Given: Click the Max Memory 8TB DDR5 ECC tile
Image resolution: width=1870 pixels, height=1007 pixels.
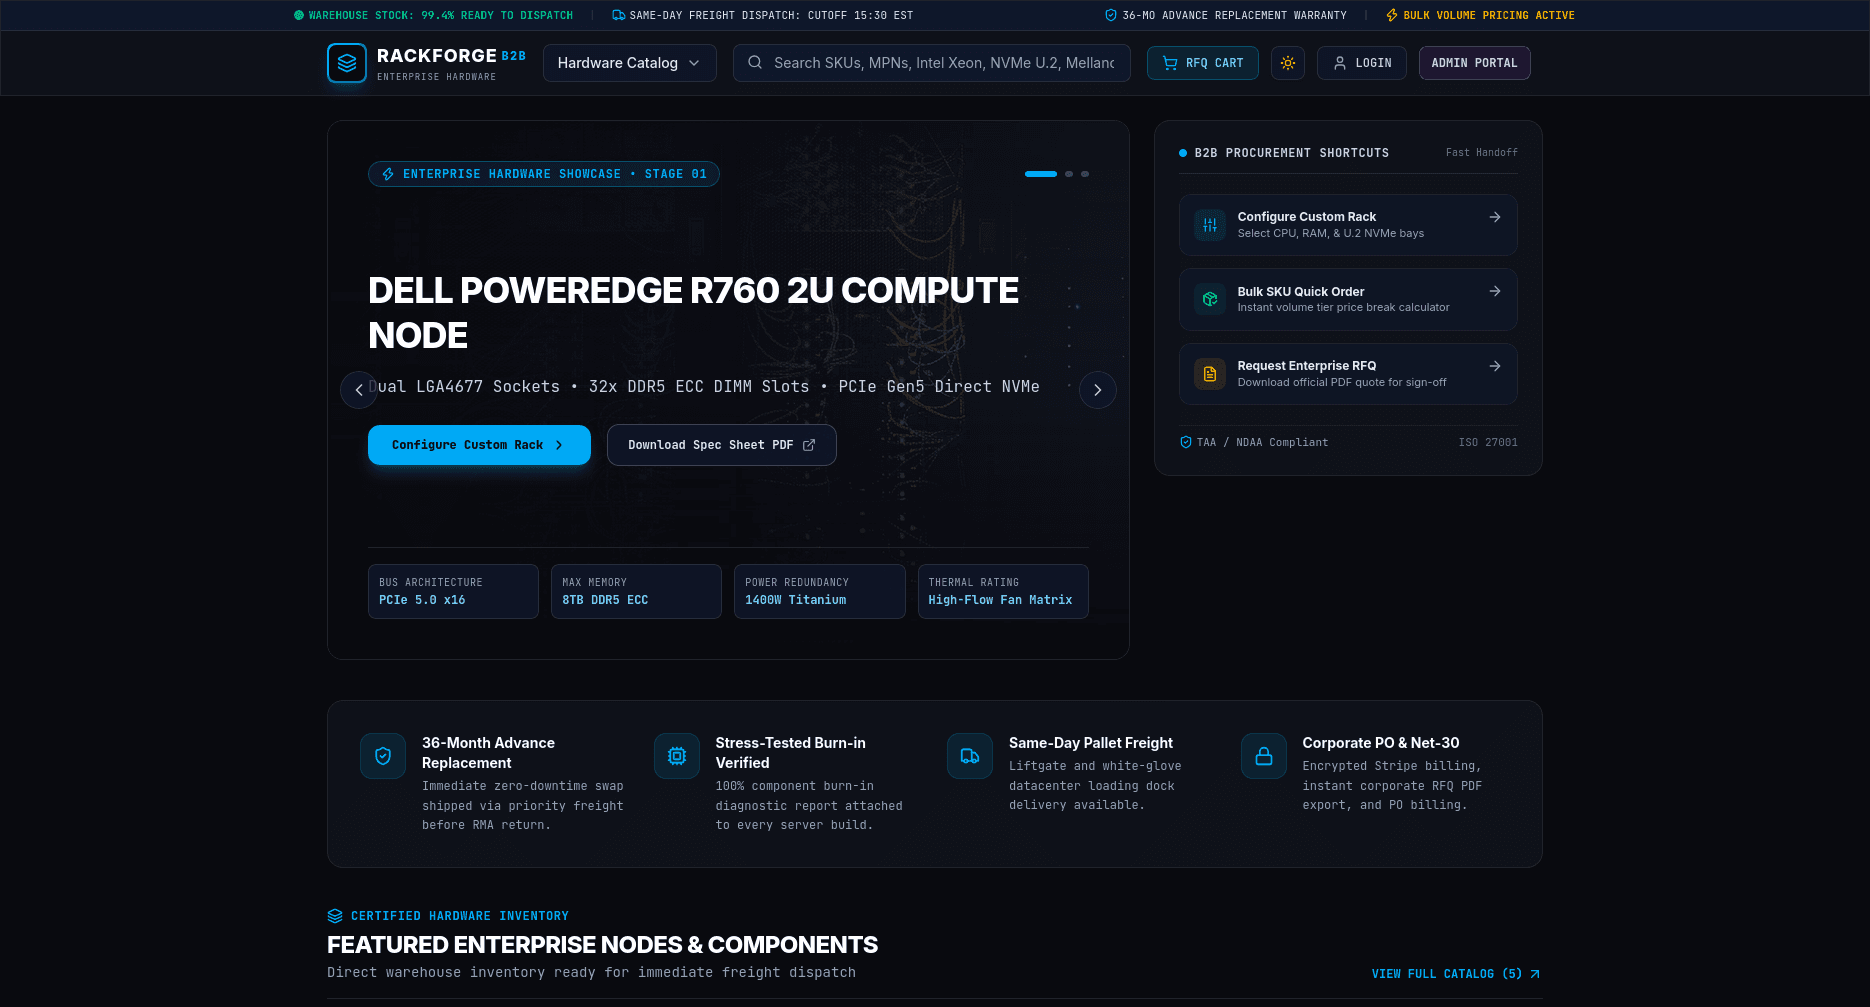Looking at the screenshot, I should click(636, 591).
